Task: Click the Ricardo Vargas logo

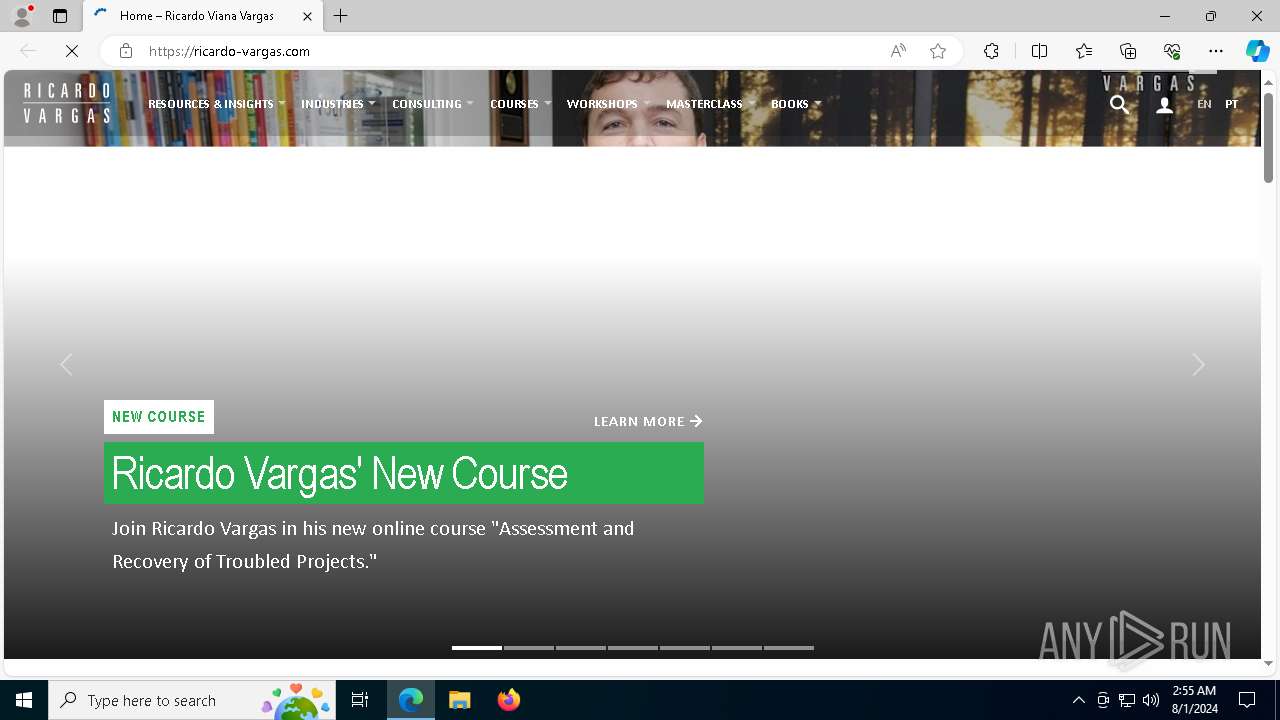Action: (67, 103)
